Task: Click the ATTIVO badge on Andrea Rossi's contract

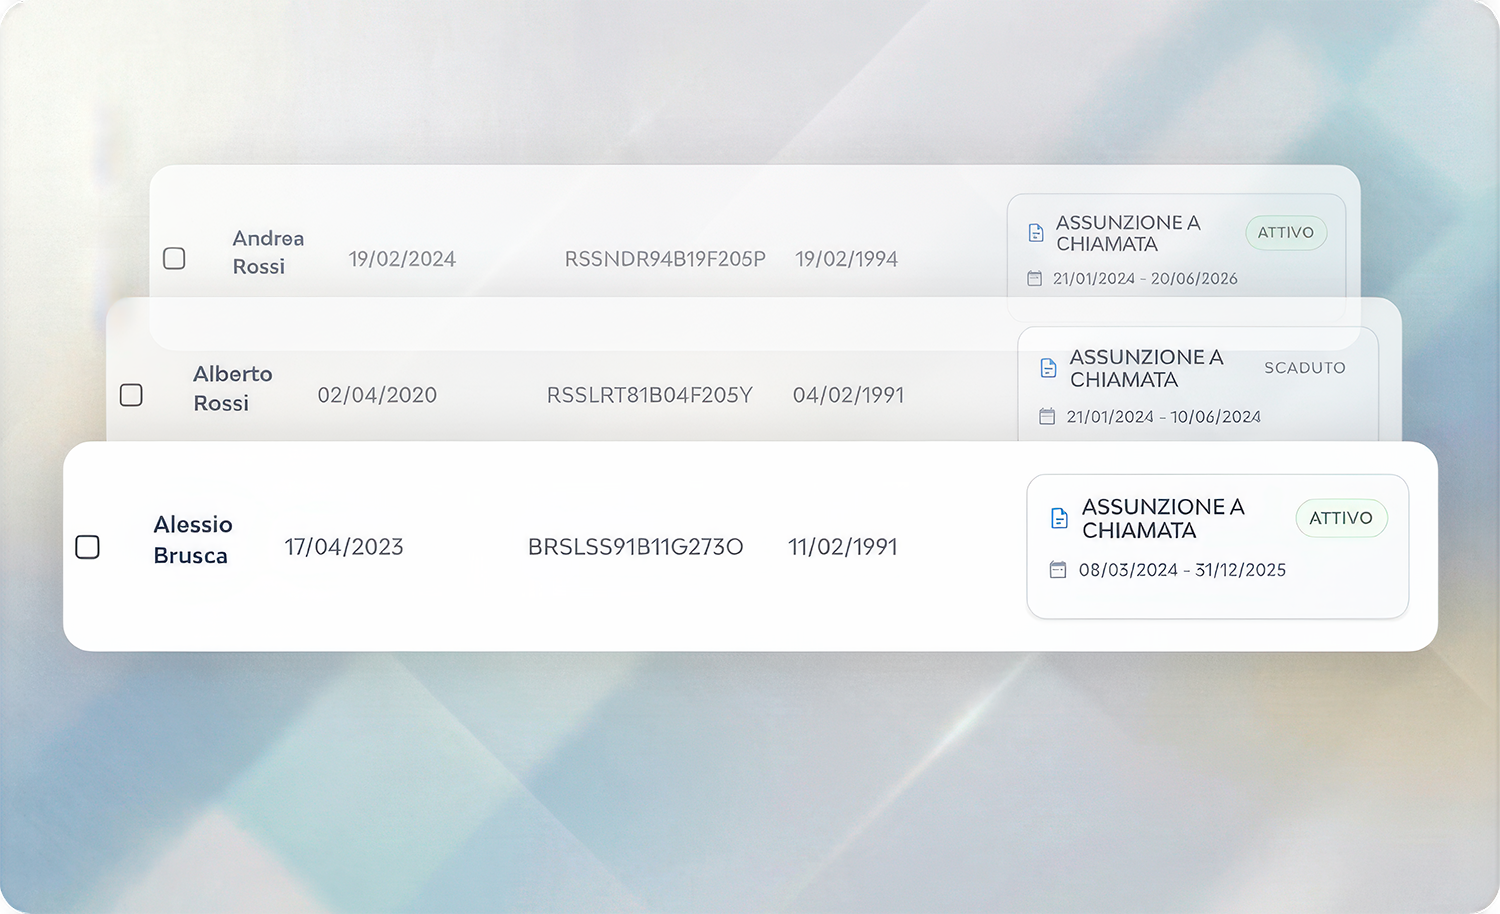Action: 1285,233
